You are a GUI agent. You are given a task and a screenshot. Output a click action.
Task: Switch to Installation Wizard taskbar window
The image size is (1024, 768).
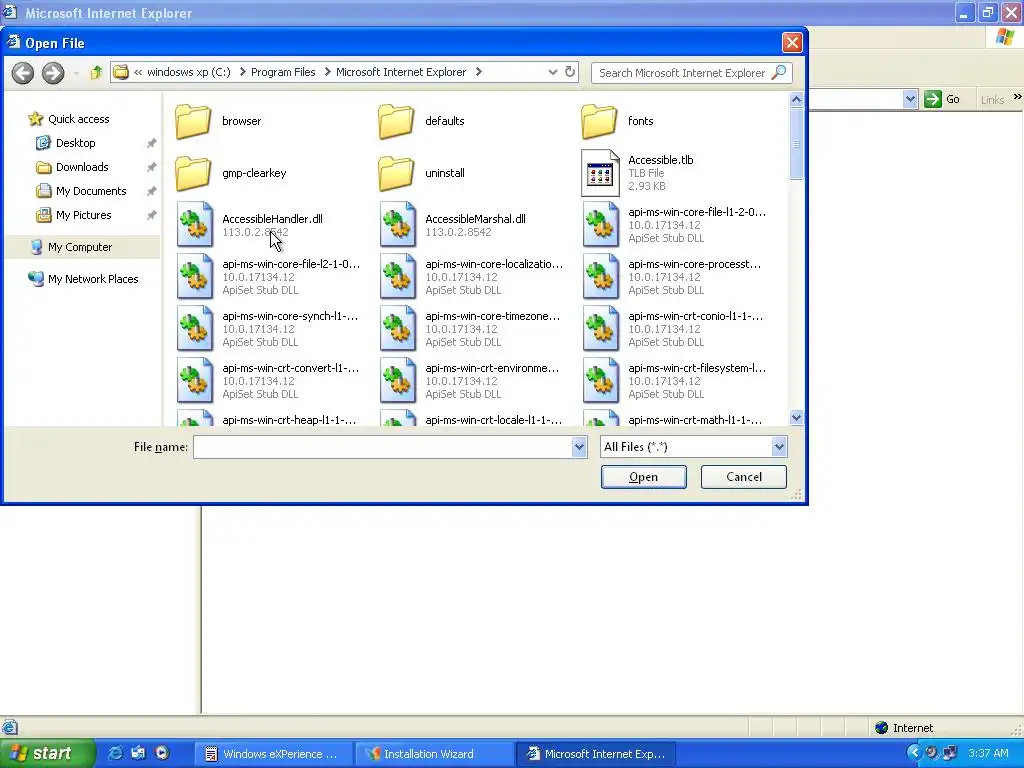tap(434, 754)
